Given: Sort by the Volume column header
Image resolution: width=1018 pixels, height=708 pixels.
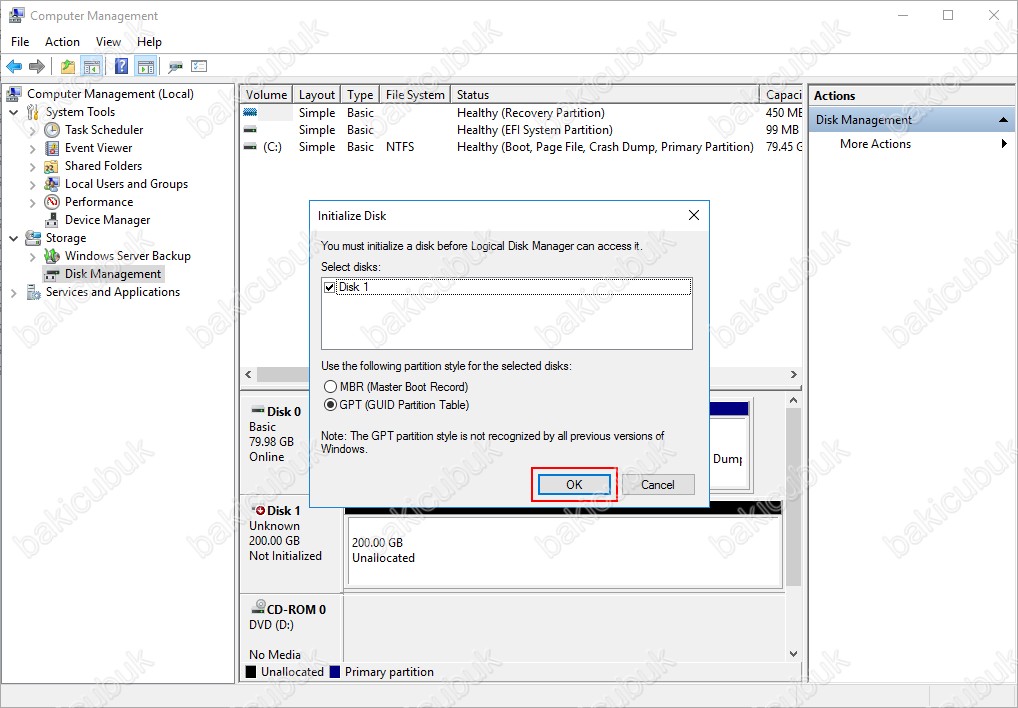Looking at the screenshot, I should [266, 95].
